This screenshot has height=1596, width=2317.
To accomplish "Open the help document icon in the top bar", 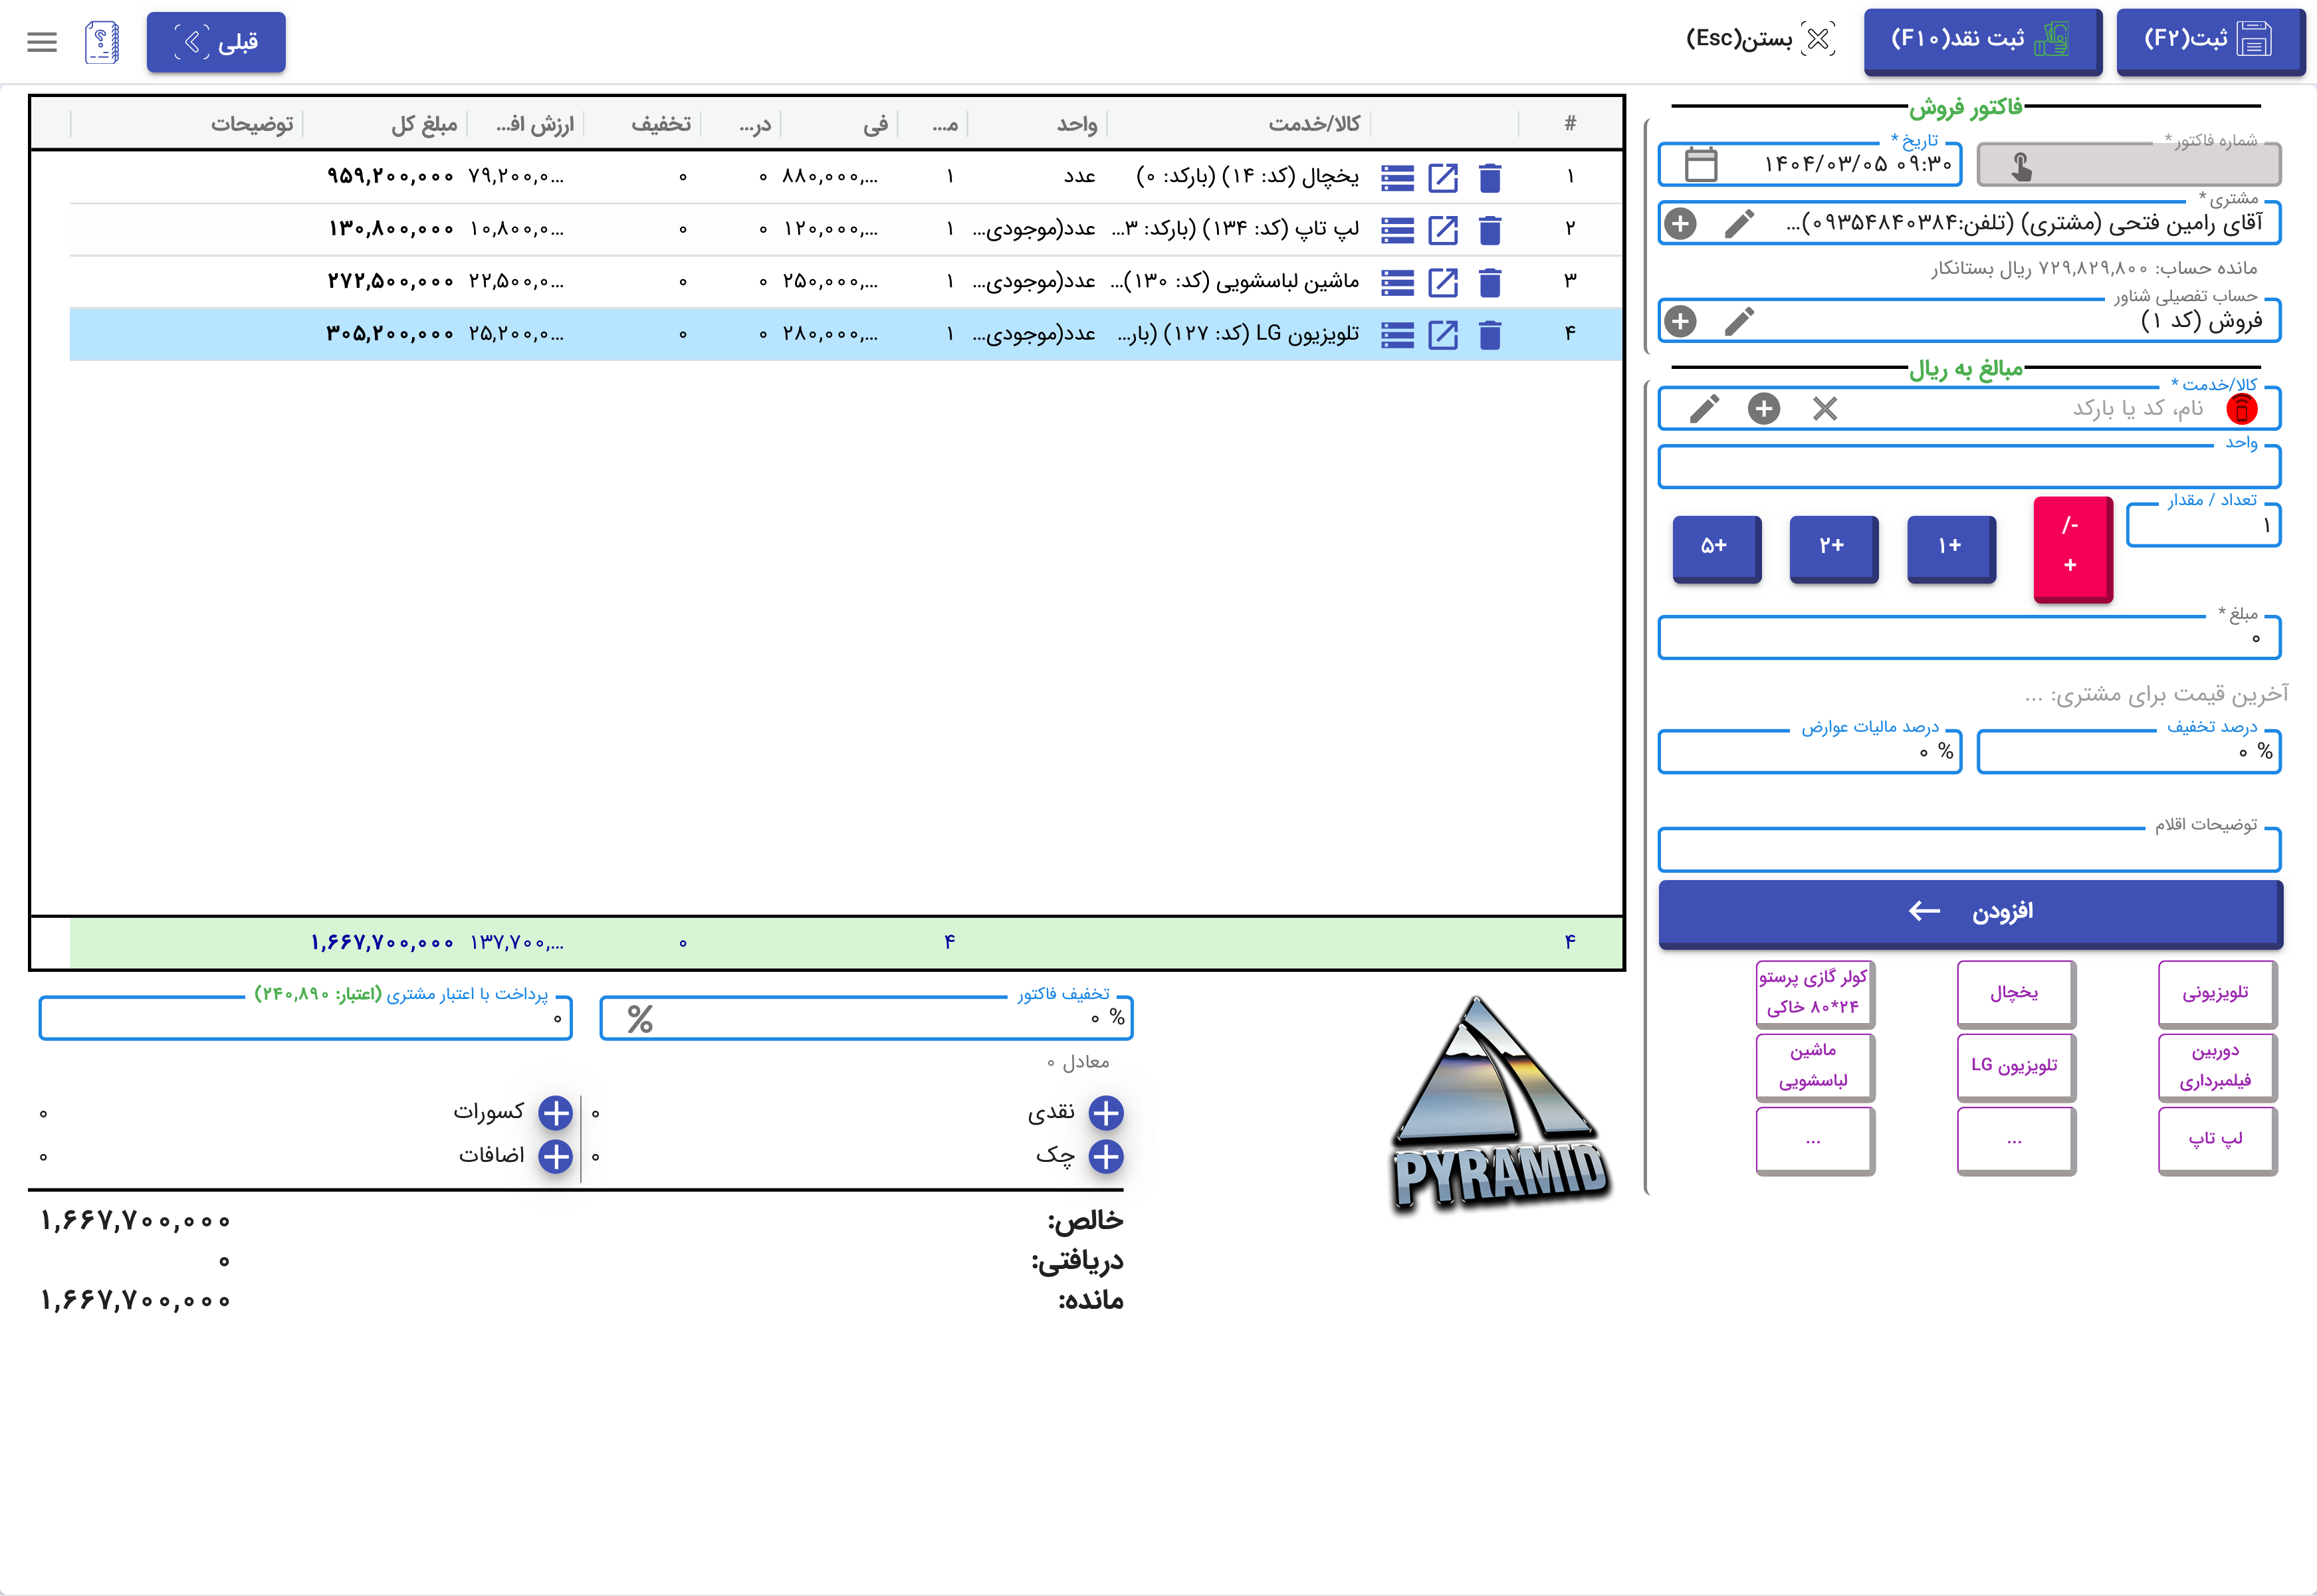I will [102, 42].
